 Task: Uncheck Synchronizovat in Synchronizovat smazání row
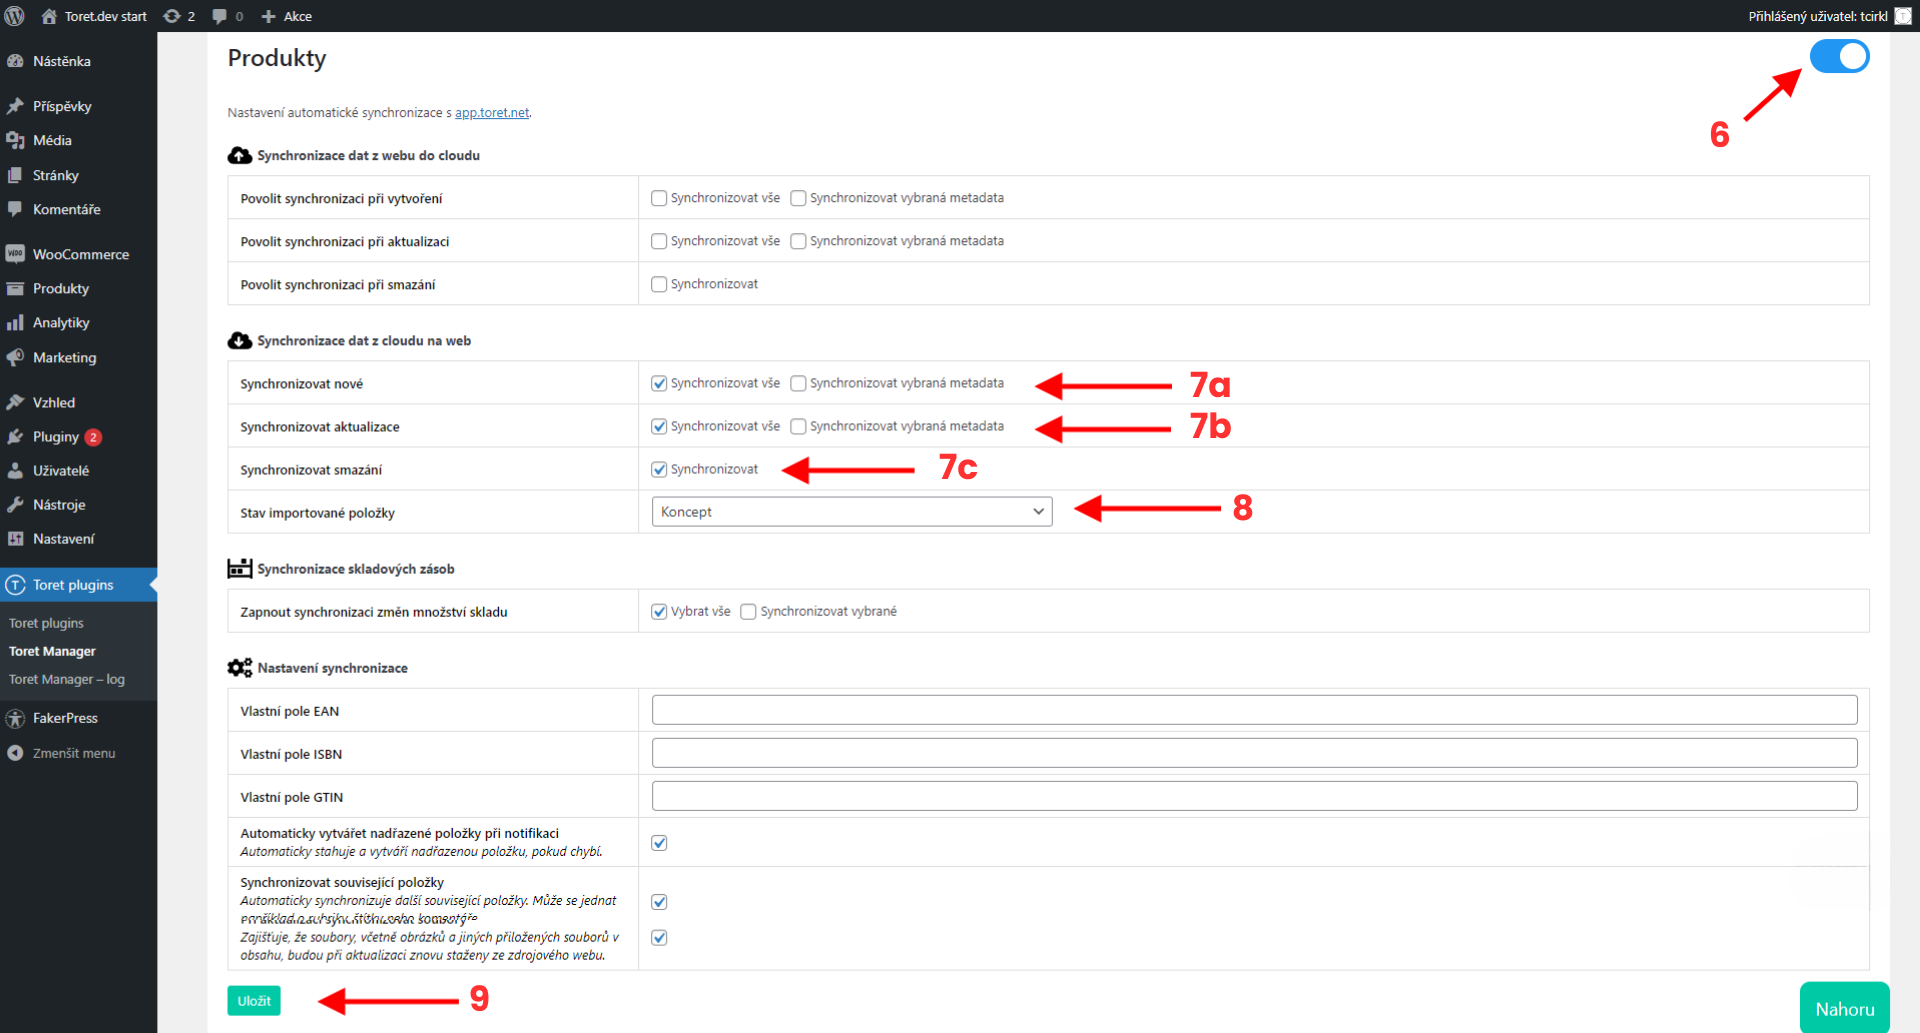point(659,469)
